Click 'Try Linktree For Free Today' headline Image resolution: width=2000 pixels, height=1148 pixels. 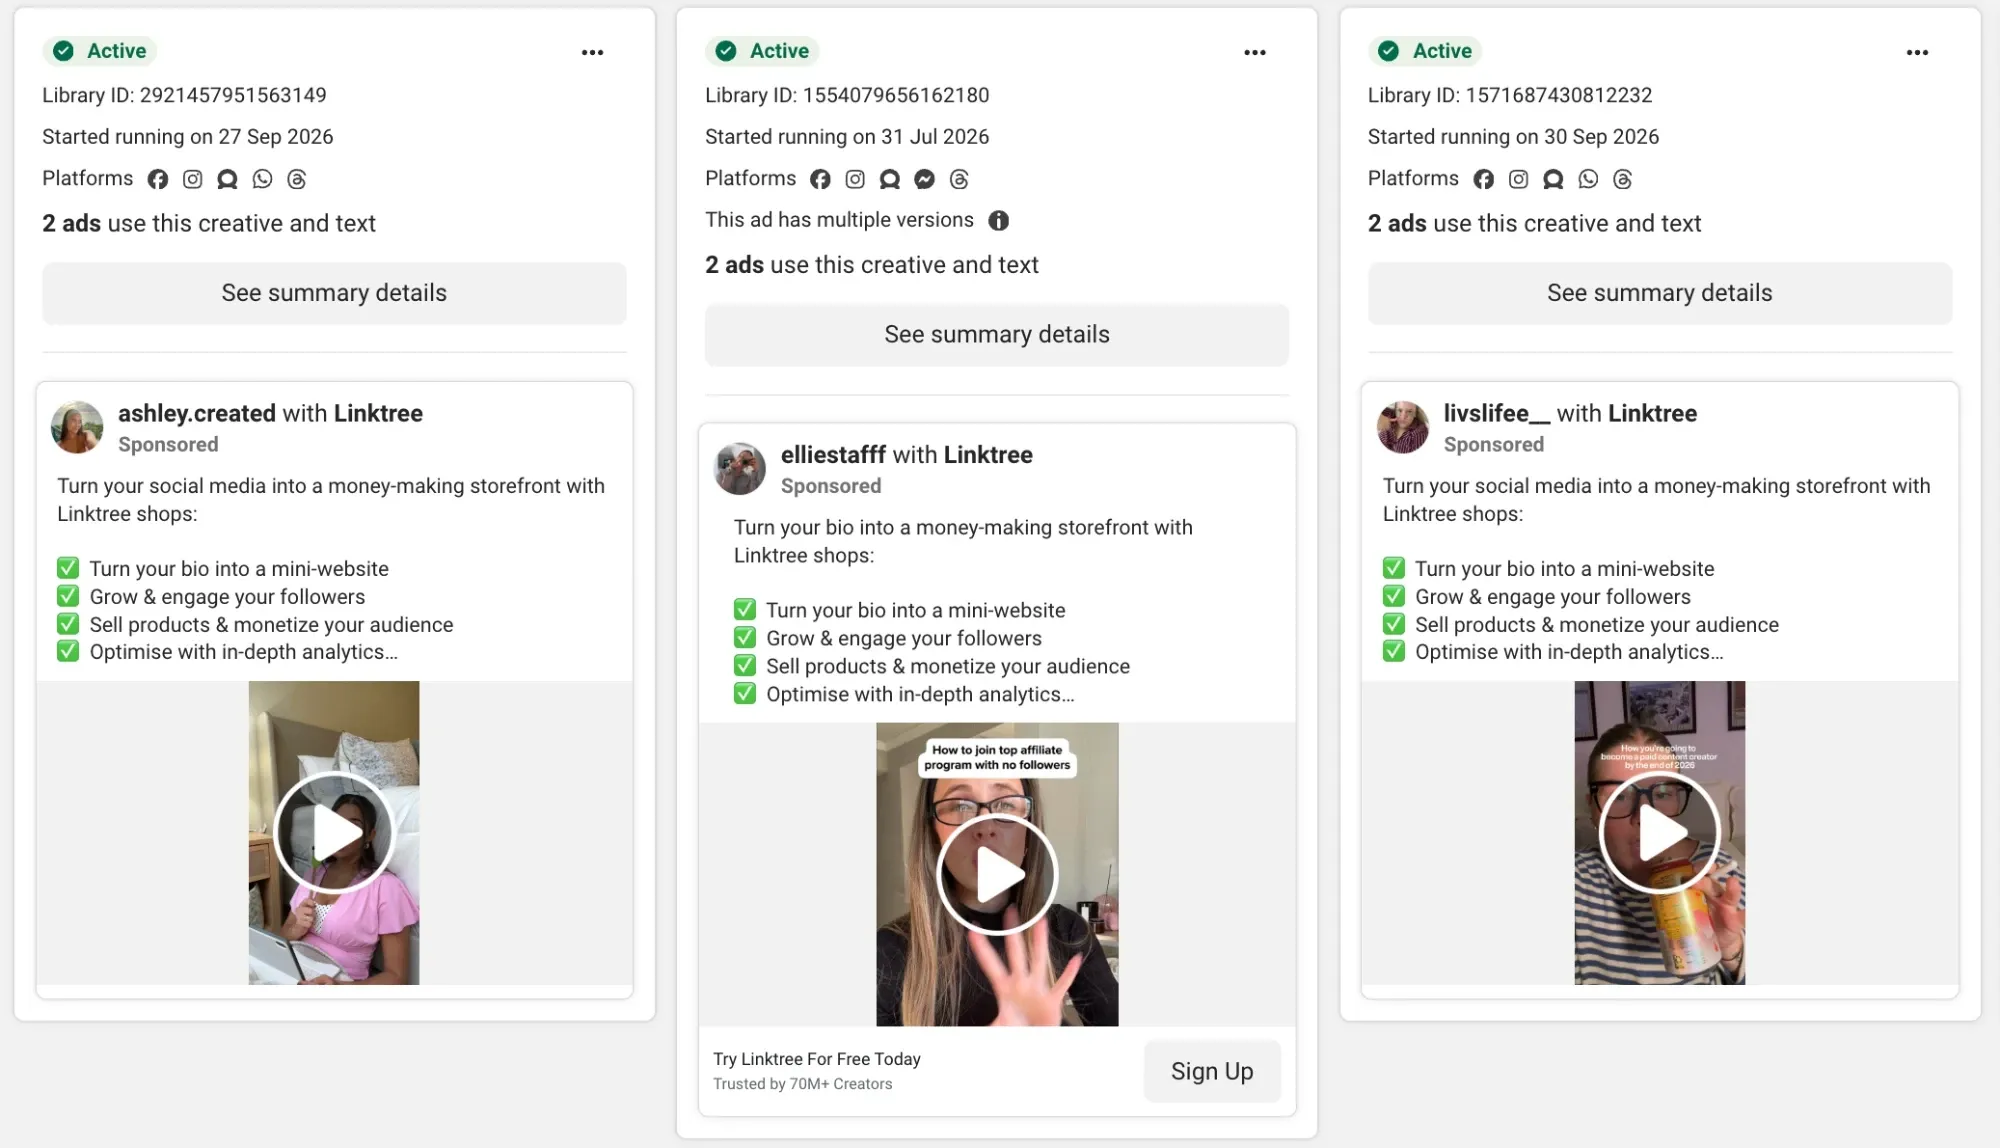817,1059
